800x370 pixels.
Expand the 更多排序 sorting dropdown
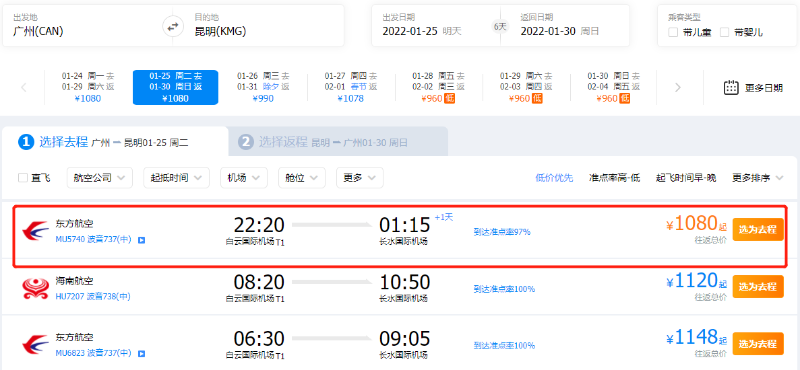[x=757, y=178]
